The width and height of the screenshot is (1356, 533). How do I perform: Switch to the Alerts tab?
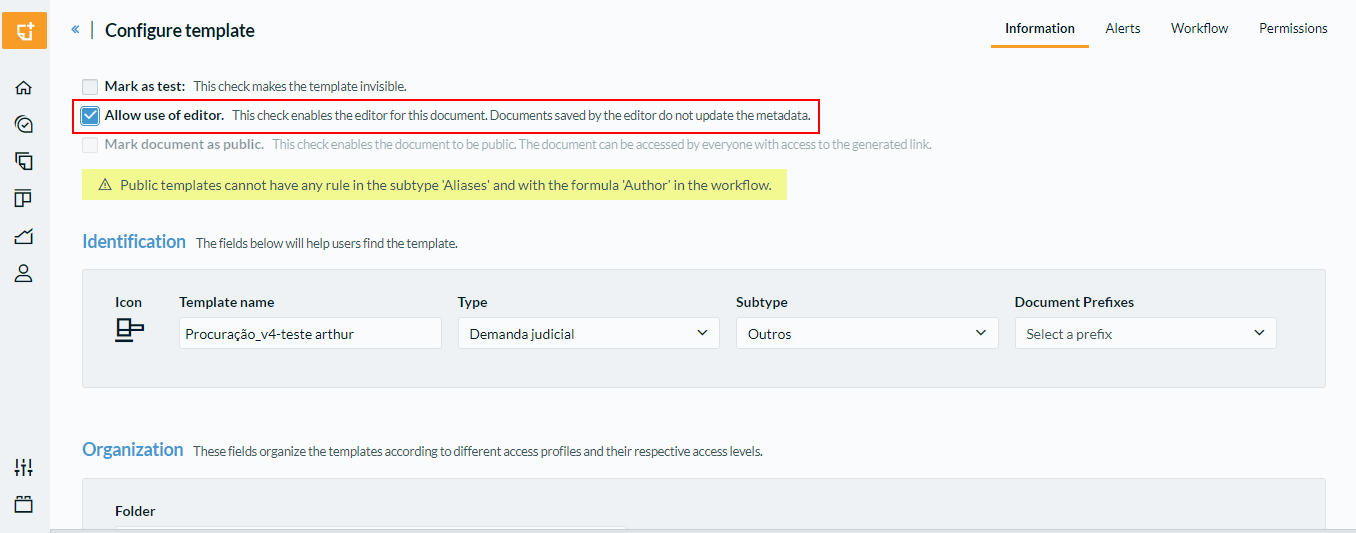point(1123,28)
